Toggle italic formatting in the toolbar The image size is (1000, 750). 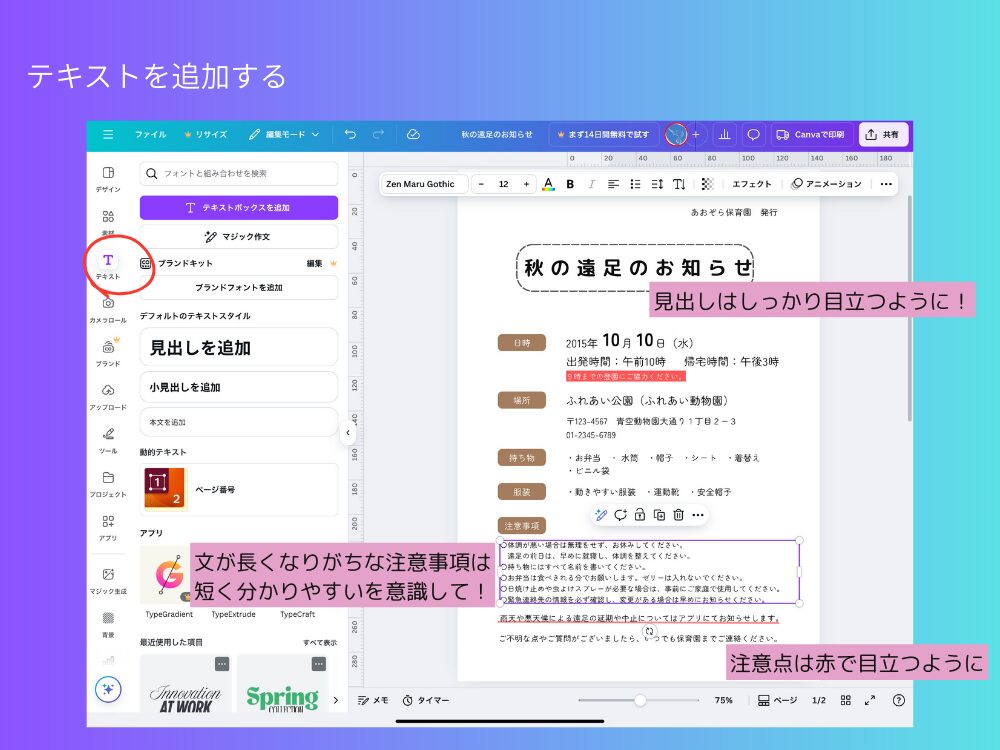click(592, 184)
